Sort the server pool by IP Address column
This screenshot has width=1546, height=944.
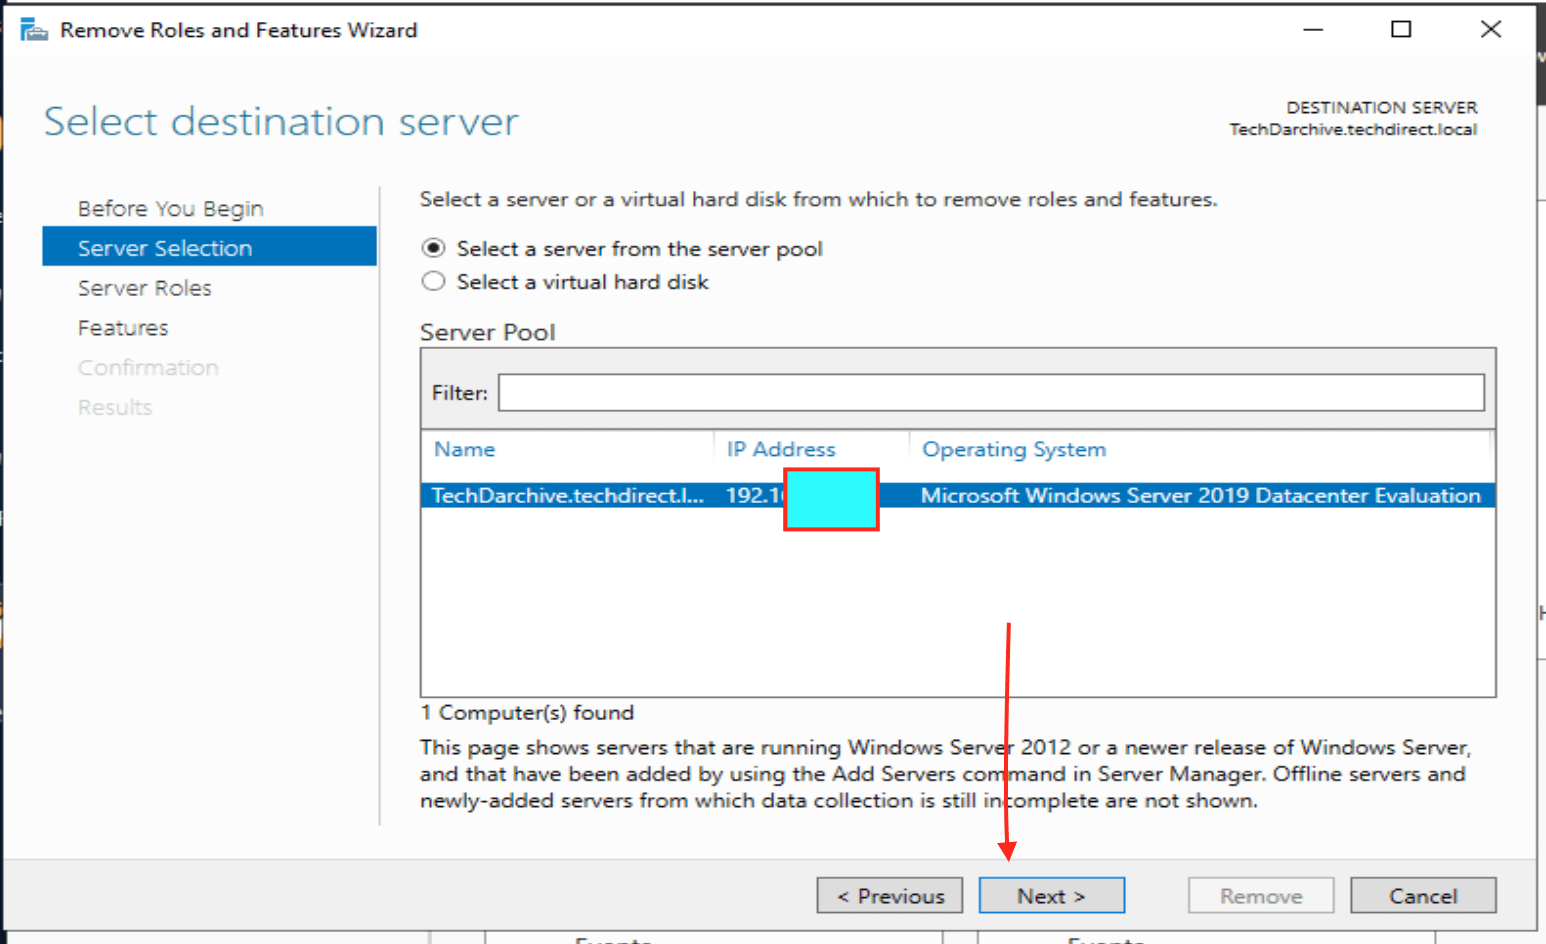[x=780, y=450]
